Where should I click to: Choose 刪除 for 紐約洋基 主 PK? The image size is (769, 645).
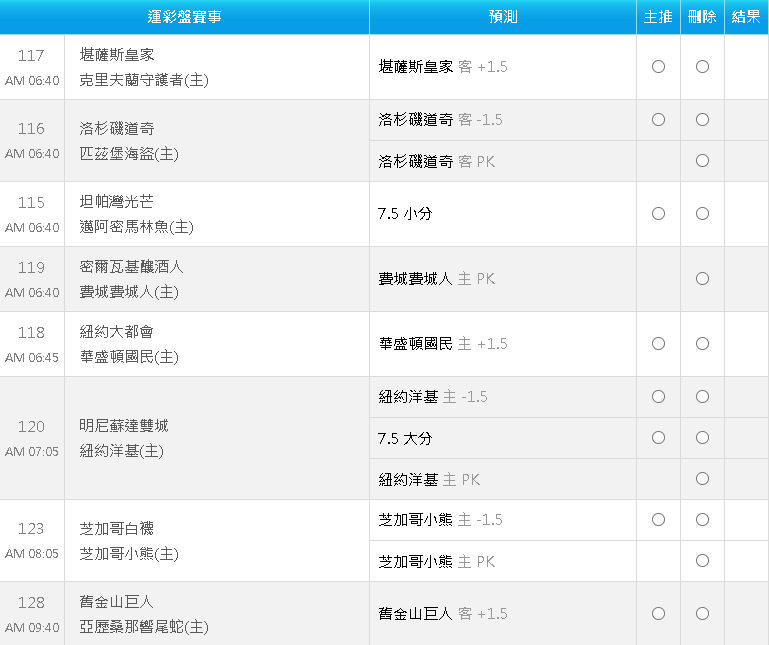[702, 479]
